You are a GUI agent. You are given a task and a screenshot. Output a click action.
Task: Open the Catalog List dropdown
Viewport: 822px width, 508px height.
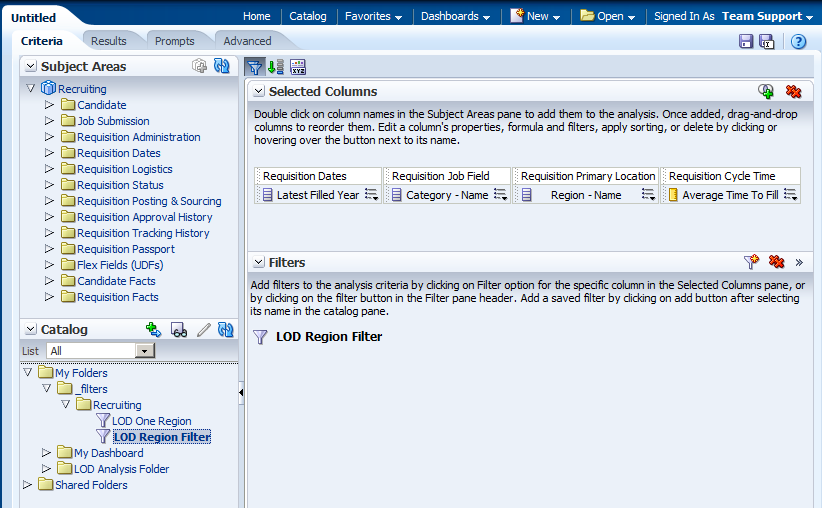144,351
